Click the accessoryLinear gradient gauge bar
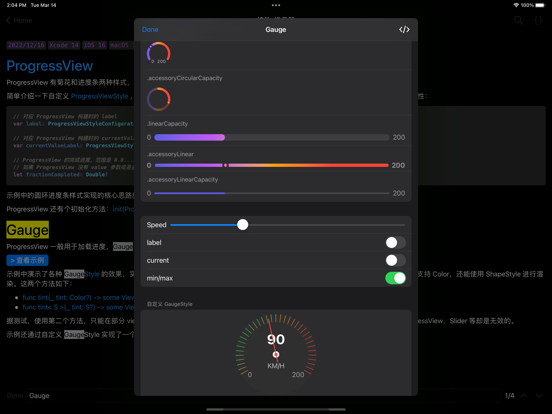 (x=271, y=165)
